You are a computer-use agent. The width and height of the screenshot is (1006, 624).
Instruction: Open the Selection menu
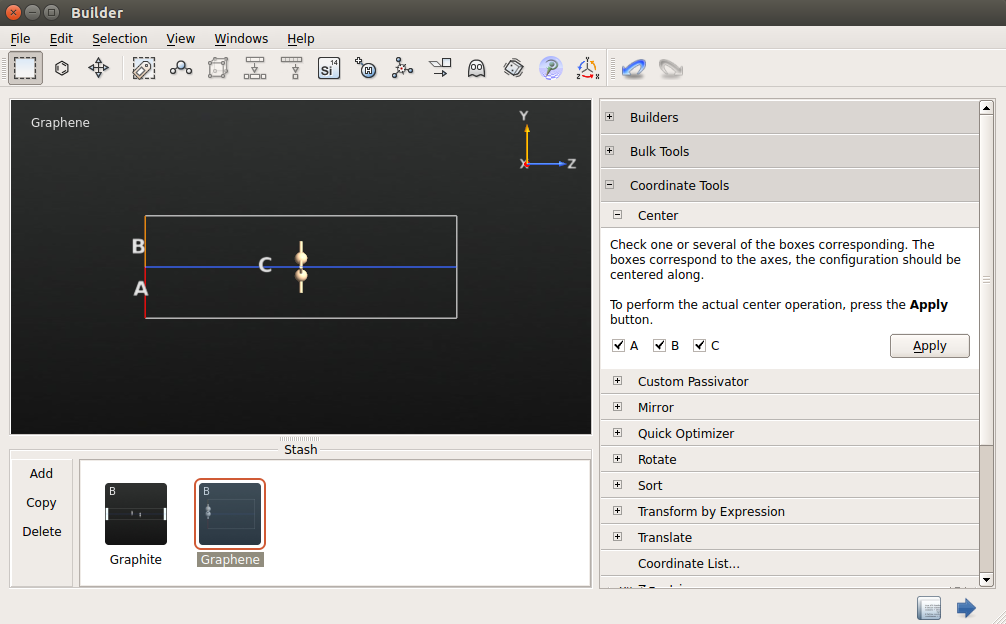(x=120, y=38)
